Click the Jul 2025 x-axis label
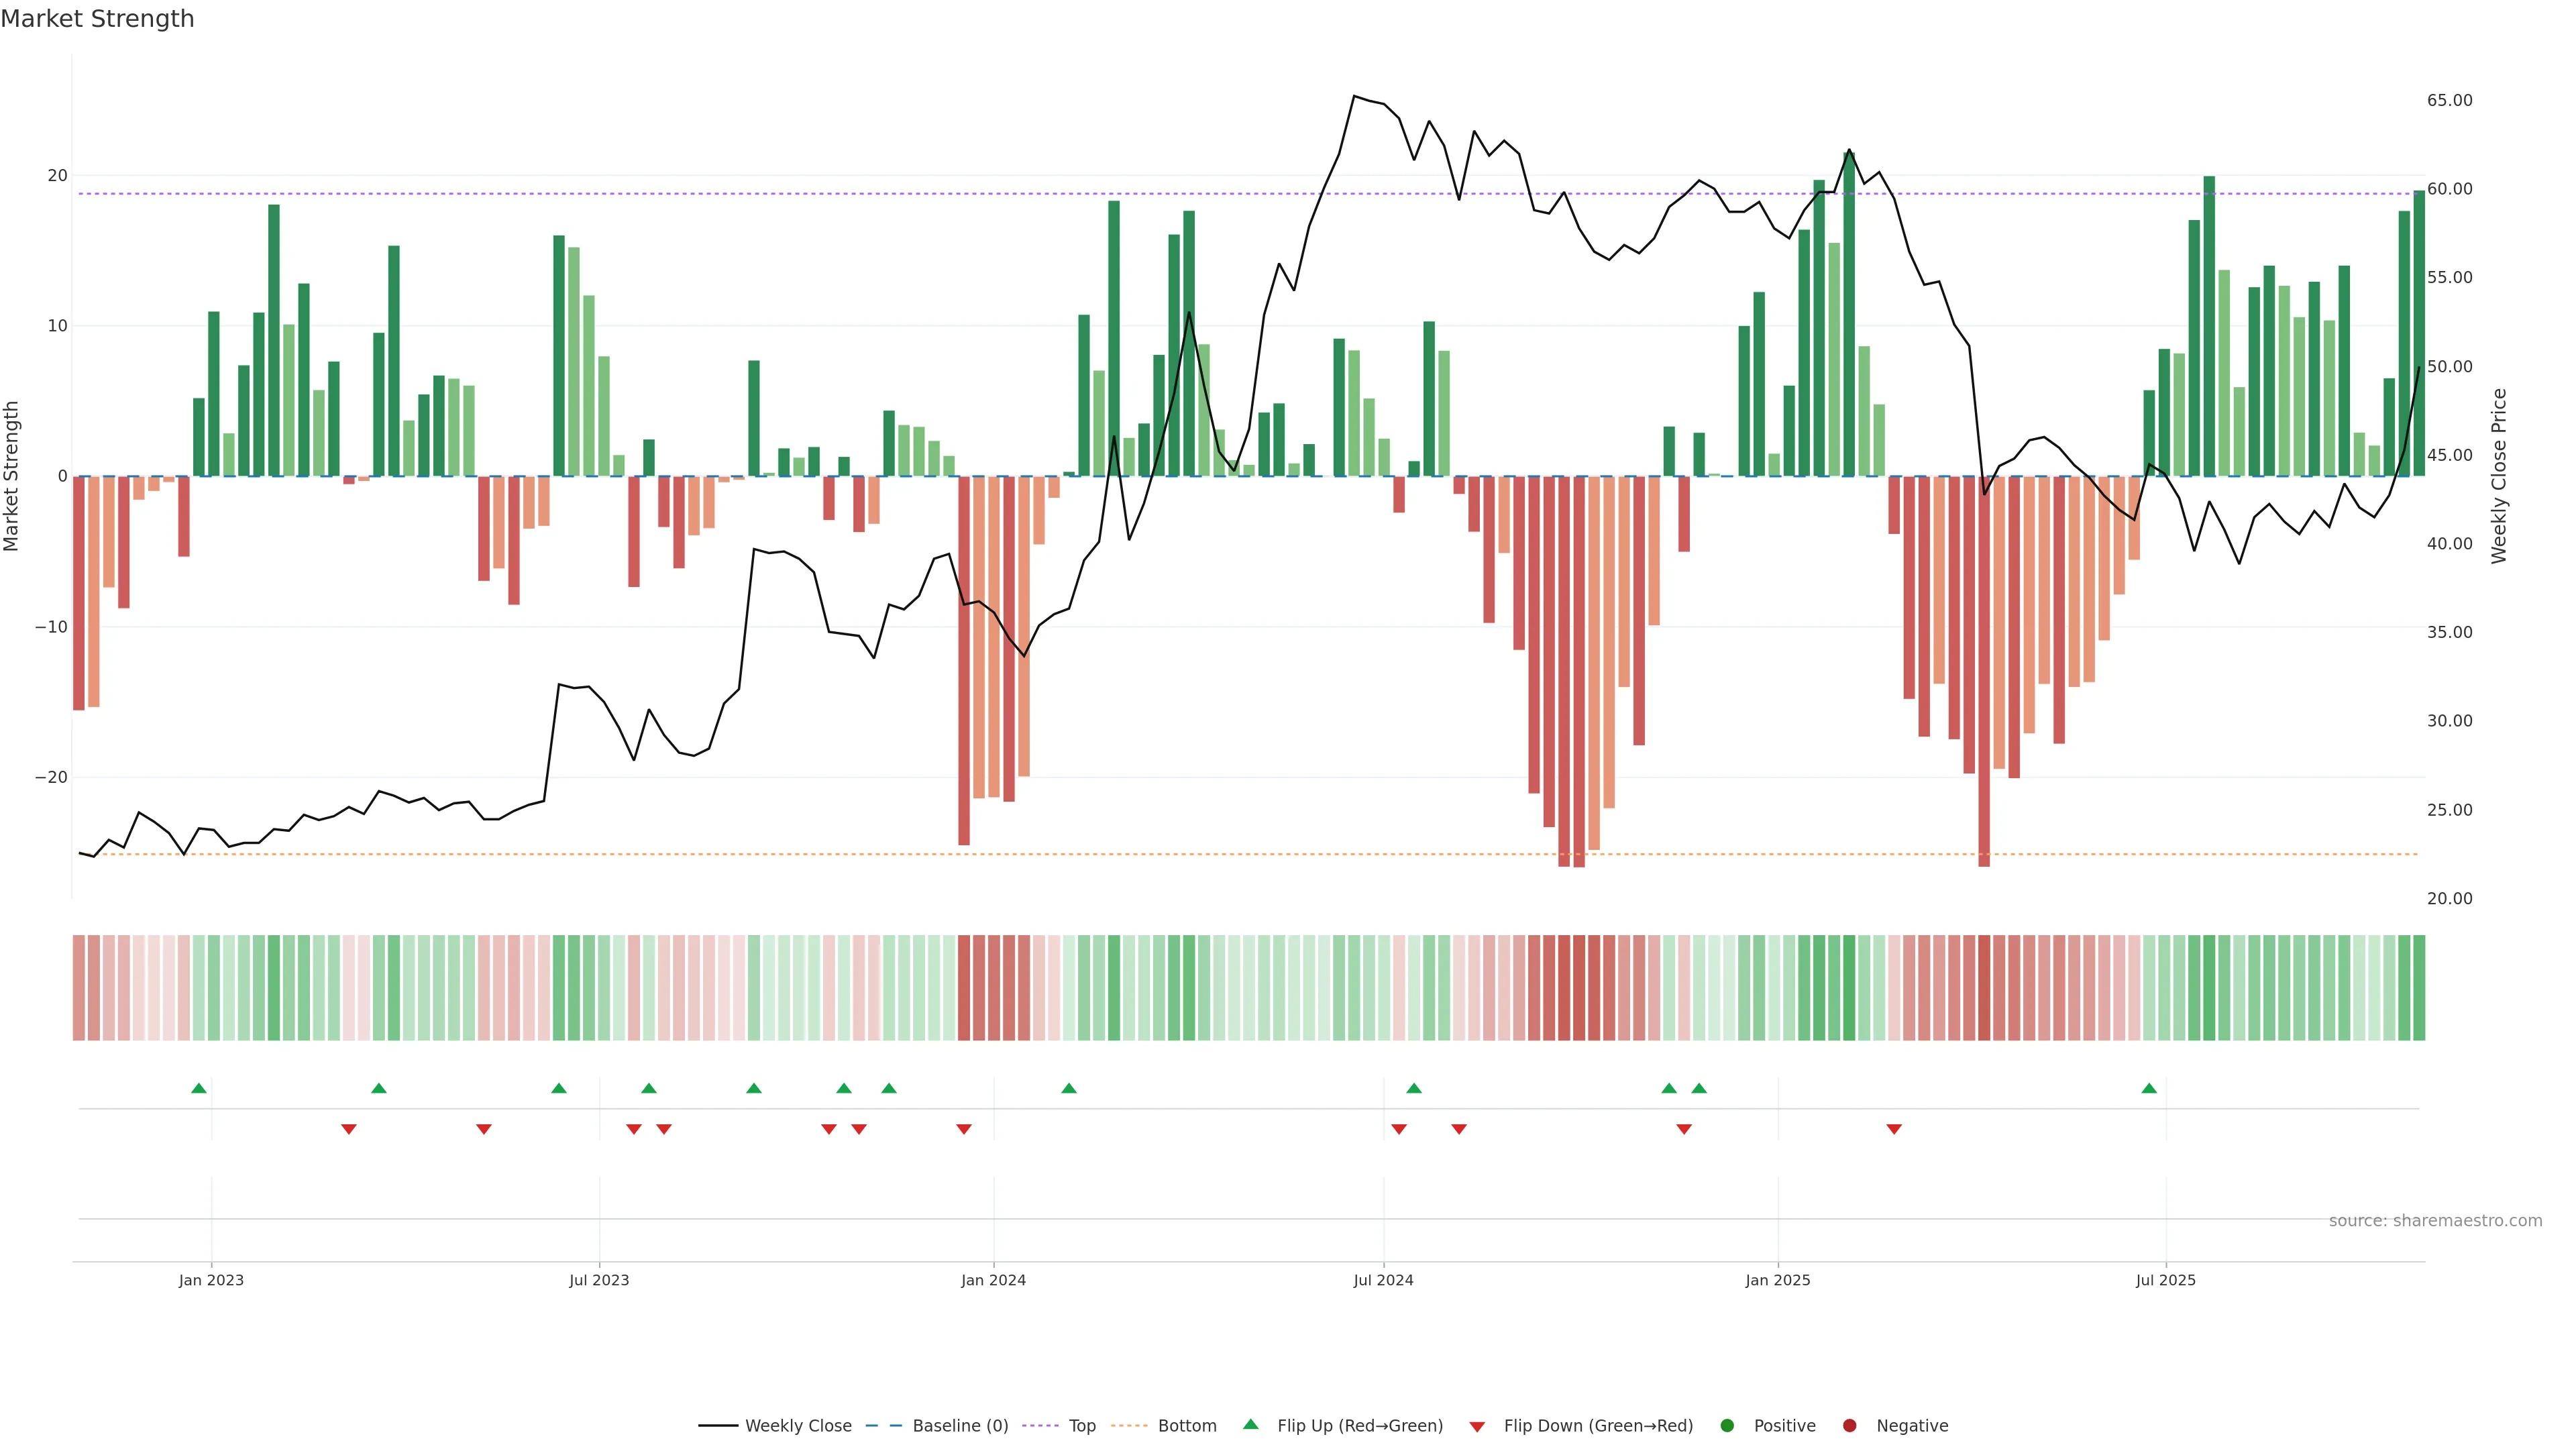Viewport: 2576px width, 1449px height. (2165, 1280)
